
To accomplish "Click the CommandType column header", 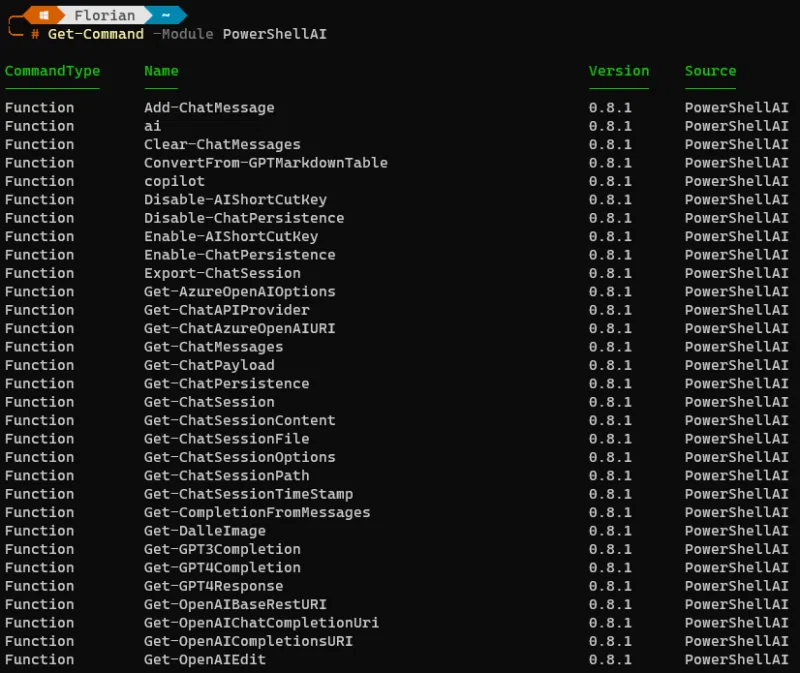I will [53, 71].
